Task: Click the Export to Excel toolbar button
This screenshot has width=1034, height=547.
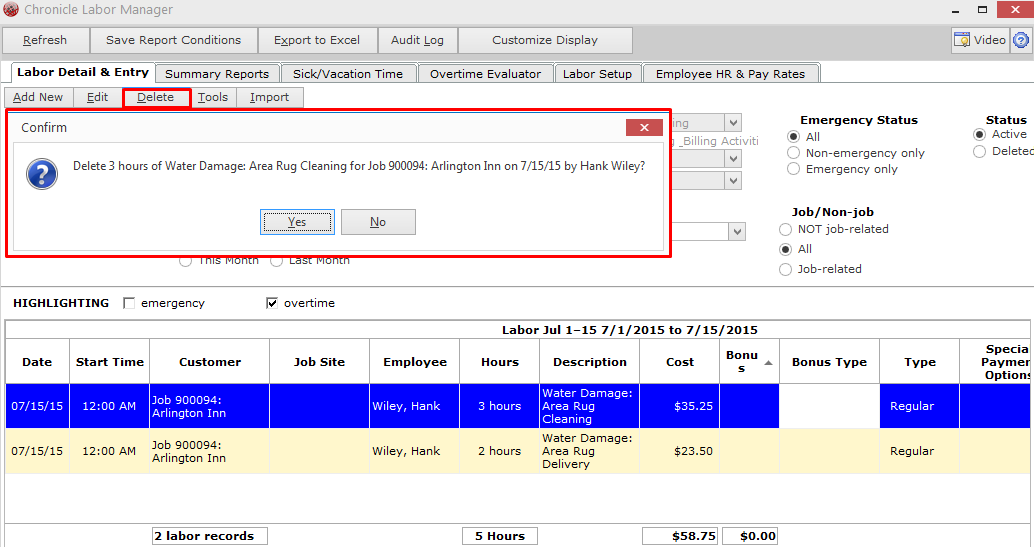Action: click(x=317, y=40)
